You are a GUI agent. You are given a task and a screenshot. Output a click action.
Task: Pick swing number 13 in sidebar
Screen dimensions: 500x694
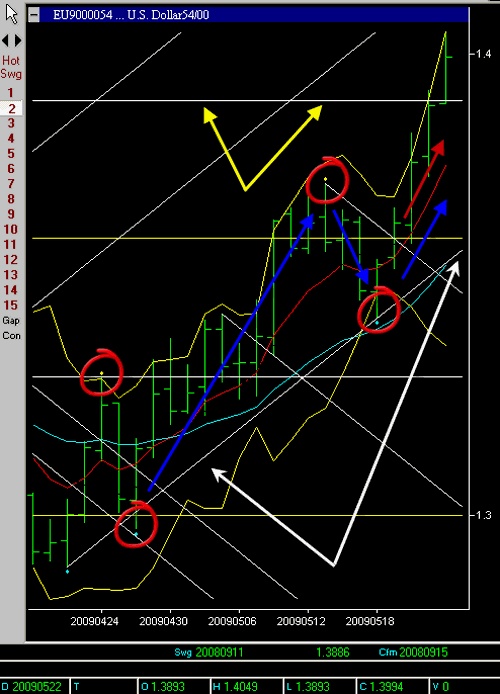coord(11,275)
